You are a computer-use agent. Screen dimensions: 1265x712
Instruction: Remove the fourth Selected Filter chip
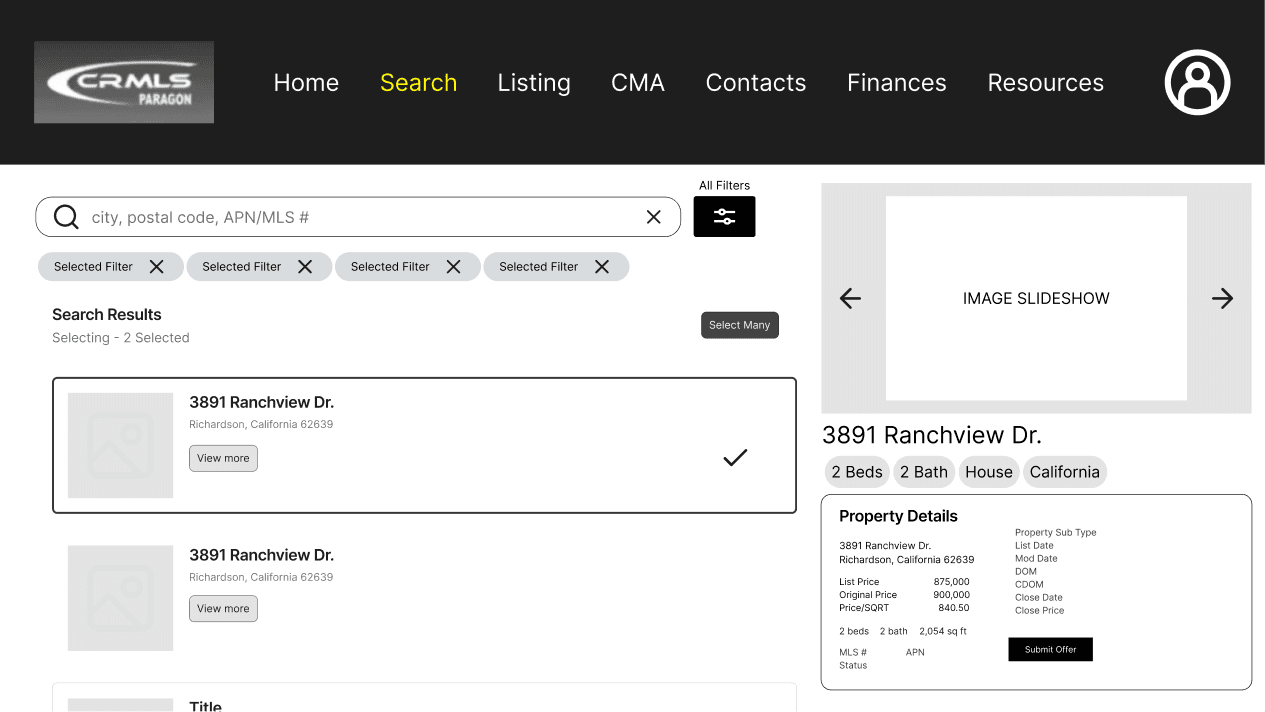click(x=602, y=267)
